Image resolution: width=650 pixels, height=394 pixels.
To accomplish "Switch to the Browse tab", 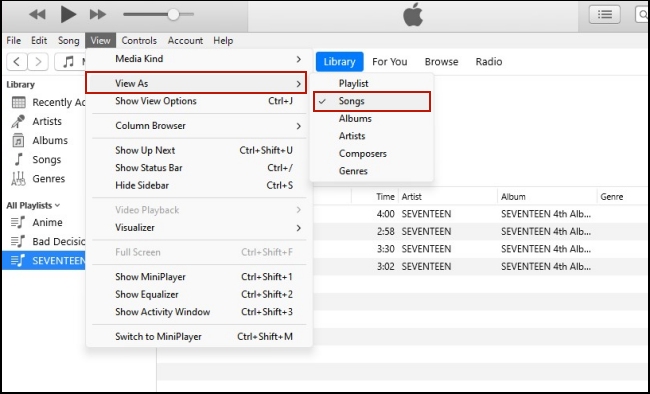I will [441, 62].
